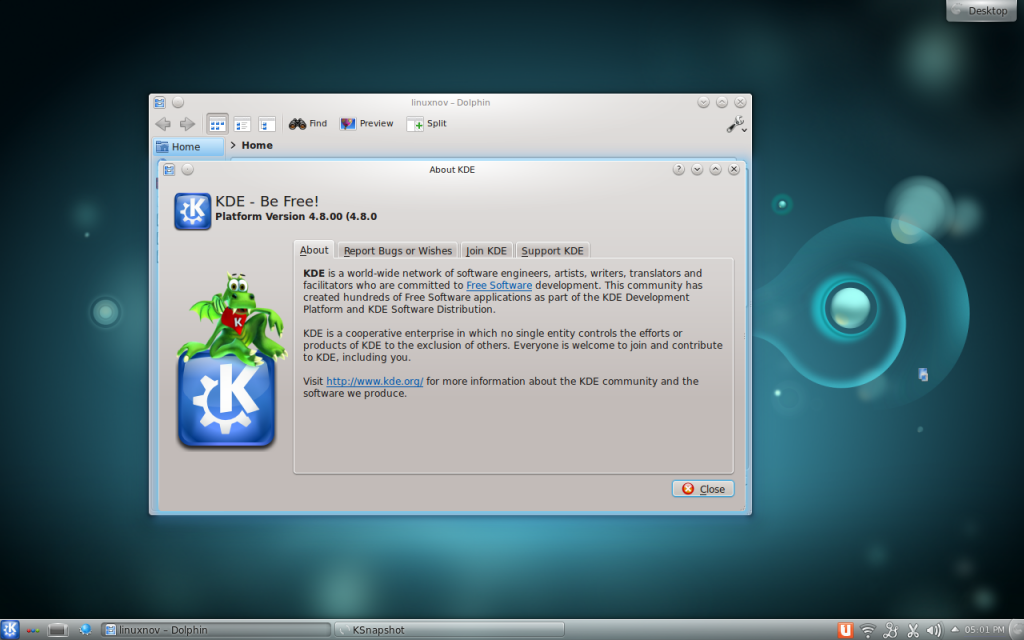The image size is (1024, 640).
Task: Go forward in Dolphin navigation
Action: pos(187,123)
